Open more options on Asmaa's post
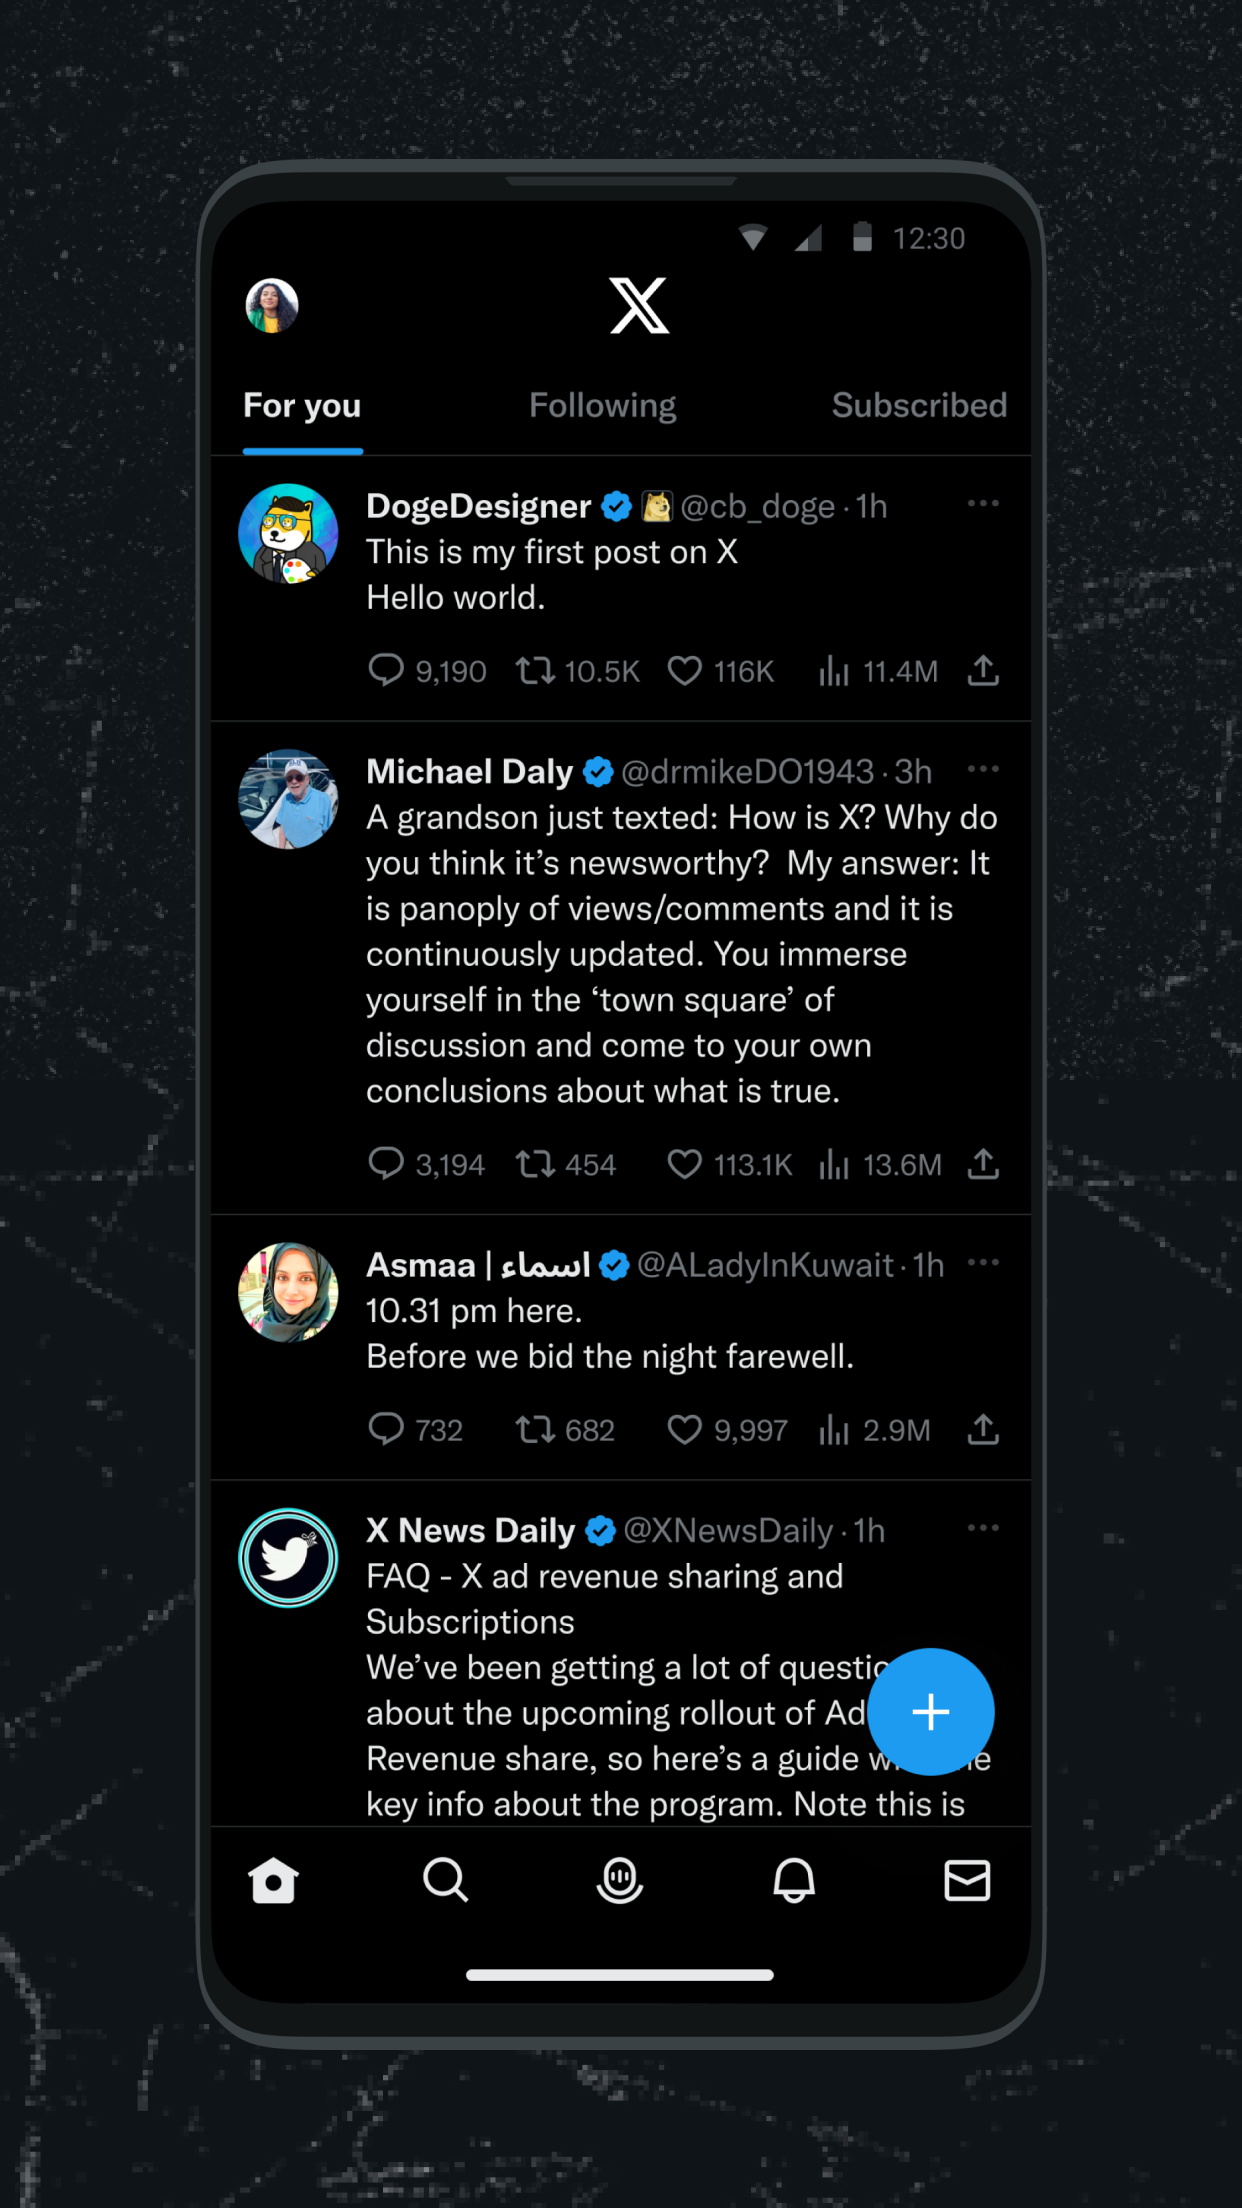 coord(983,1263)
